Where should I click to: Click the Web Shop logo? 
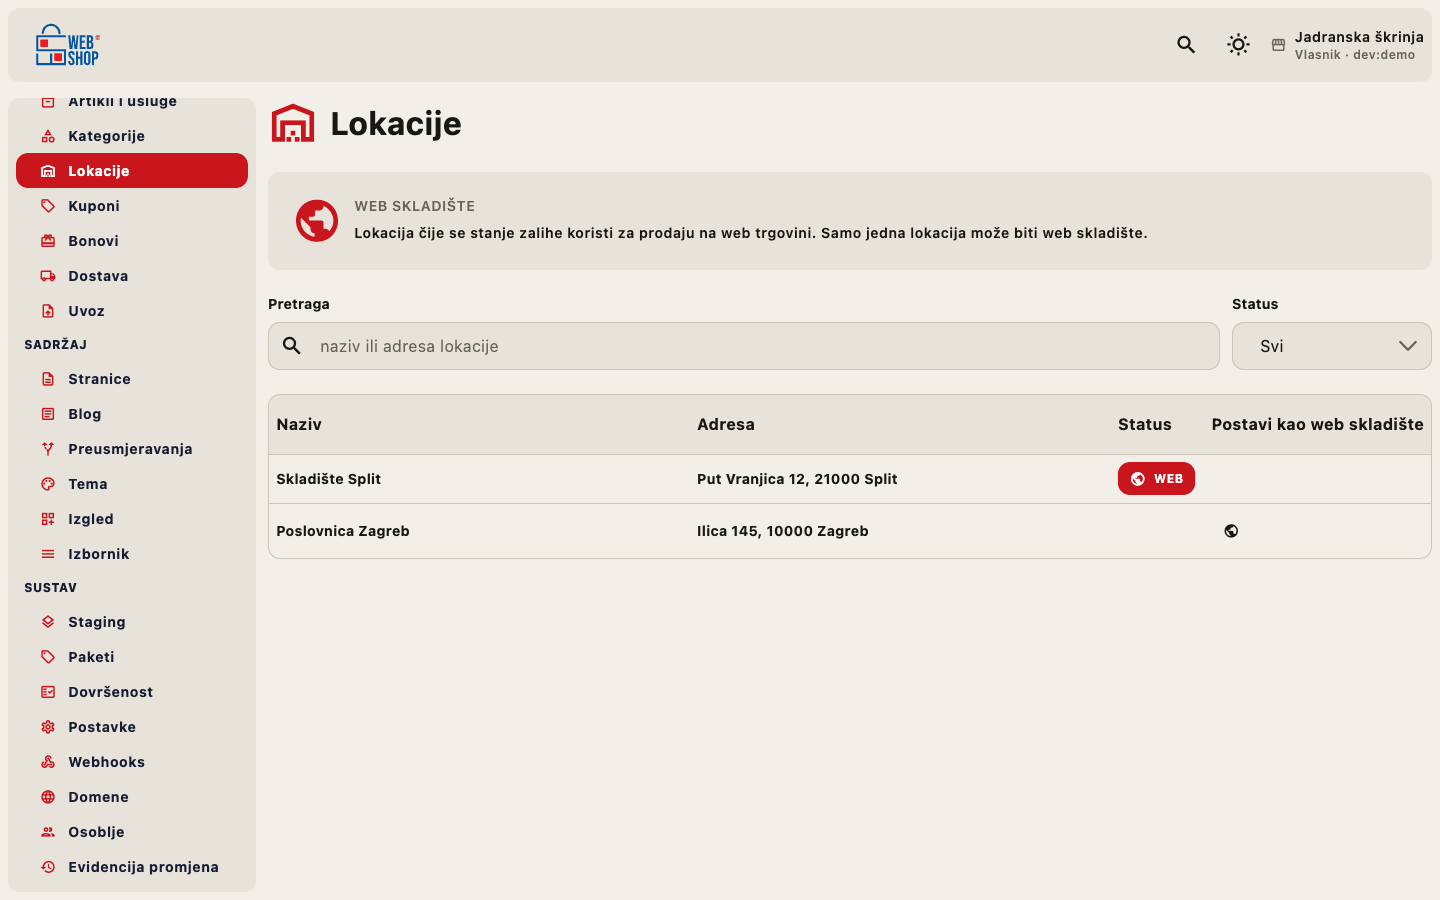point(68,45)
